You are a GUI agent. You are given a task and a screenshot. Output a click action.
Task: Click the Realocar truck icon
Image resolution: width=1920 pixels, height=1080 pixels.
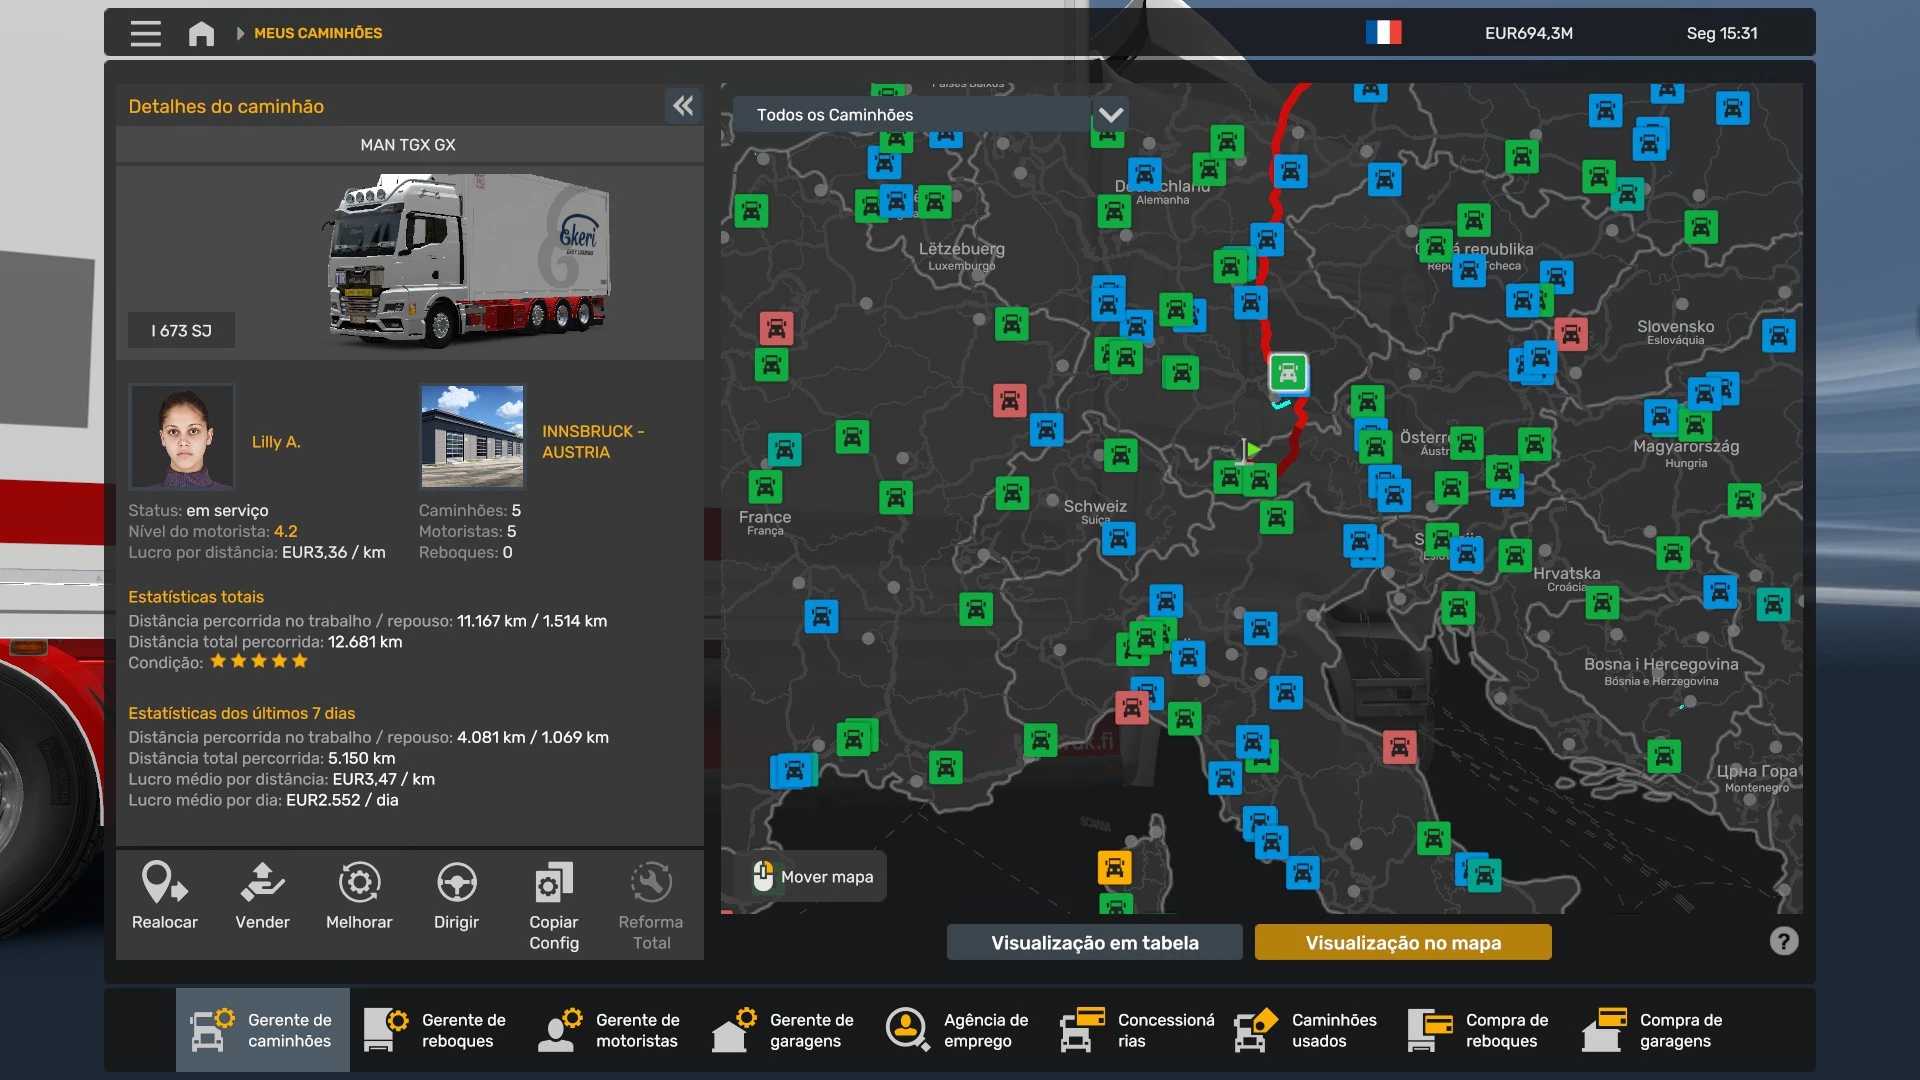[x=165, y=883]
